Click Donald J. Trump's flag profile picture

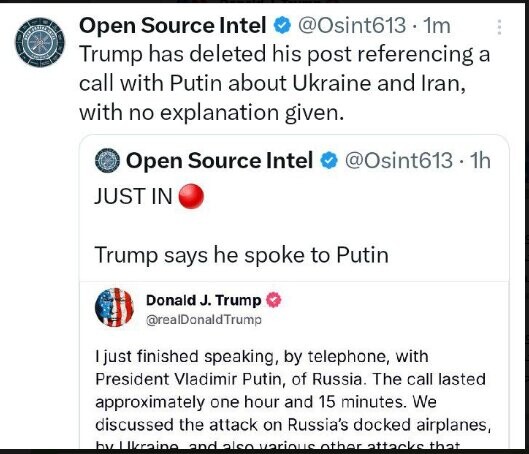click(115, 307)
